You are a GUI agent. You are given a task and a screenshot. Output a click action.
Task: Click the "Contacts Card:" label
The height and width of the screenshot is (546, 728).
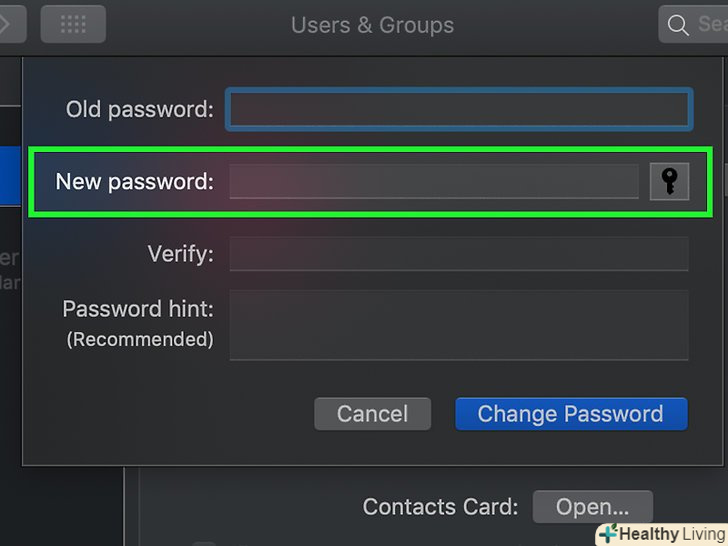pyautogui.click(x=440, y=507)
